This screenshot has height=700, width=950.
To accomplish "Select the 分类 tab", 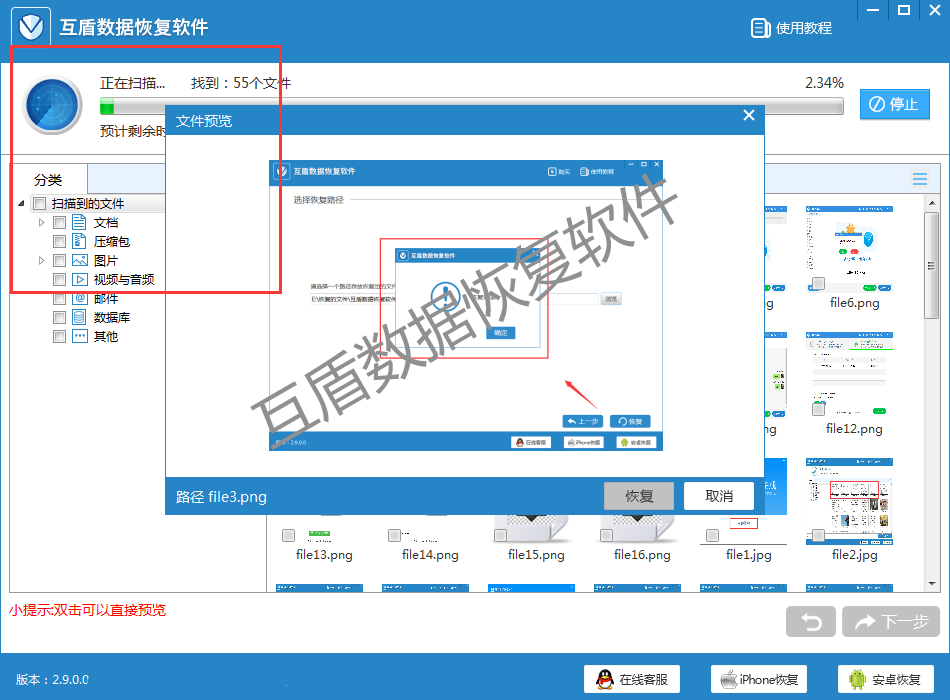I will coord(48,180).
